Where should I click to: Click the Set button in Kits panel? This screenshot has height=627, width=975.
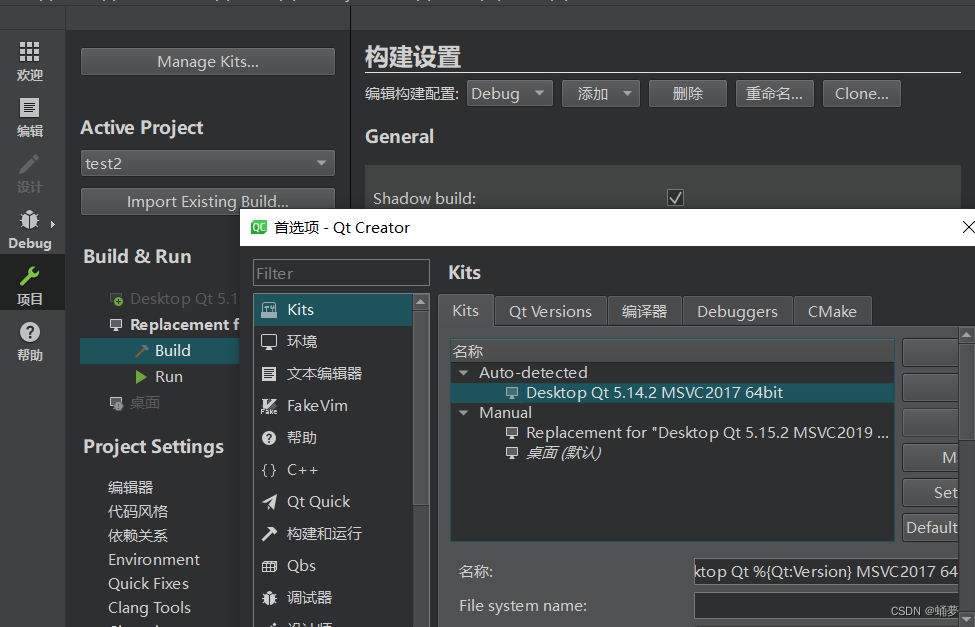[930, 493]
